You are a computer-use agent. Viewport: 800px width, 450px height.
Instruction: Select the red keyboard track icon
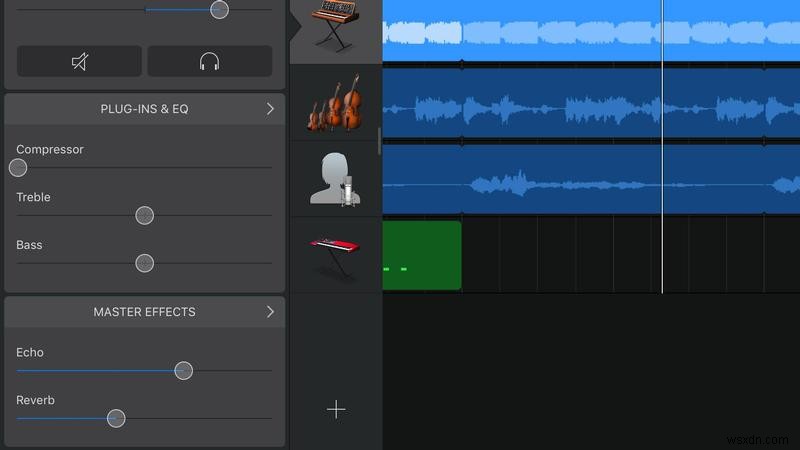click(335, 257)
